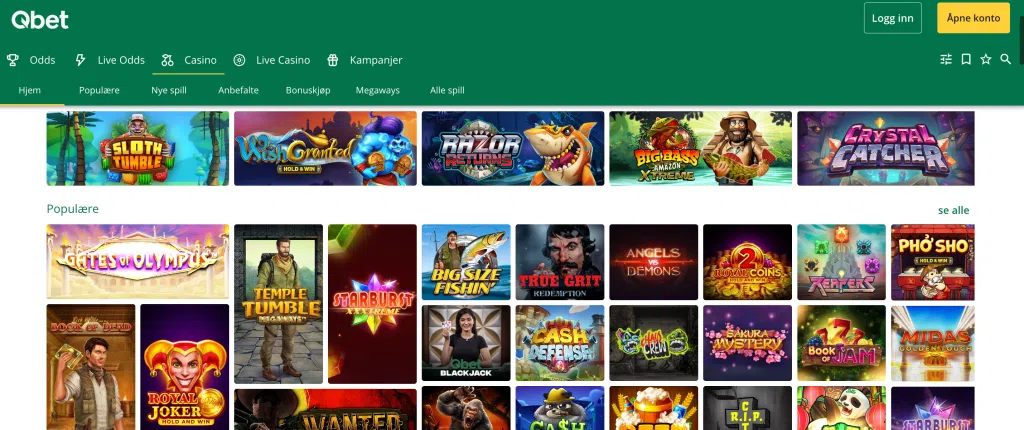Click the Populære section heading
The width and height of the screenshot is (1024, 430).
pyautogui.click(x=72, y=209)
